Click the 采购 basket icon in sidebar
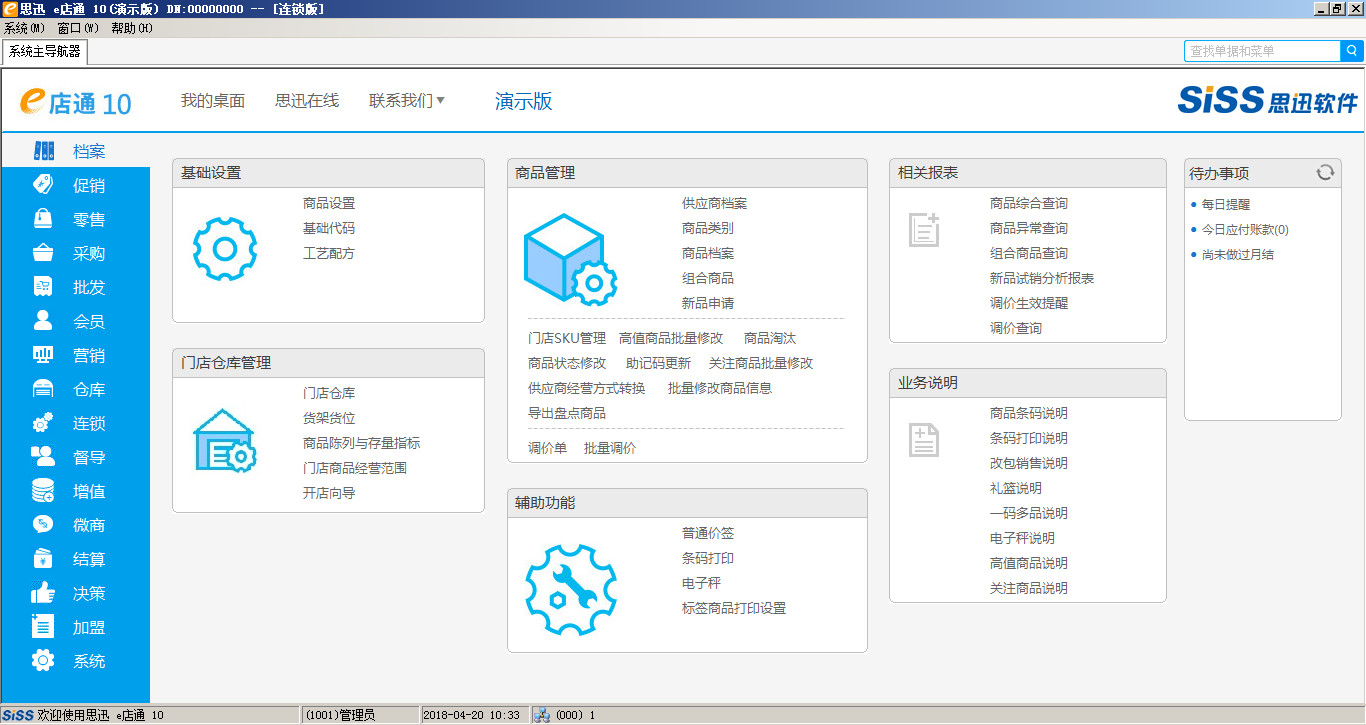 44,253
